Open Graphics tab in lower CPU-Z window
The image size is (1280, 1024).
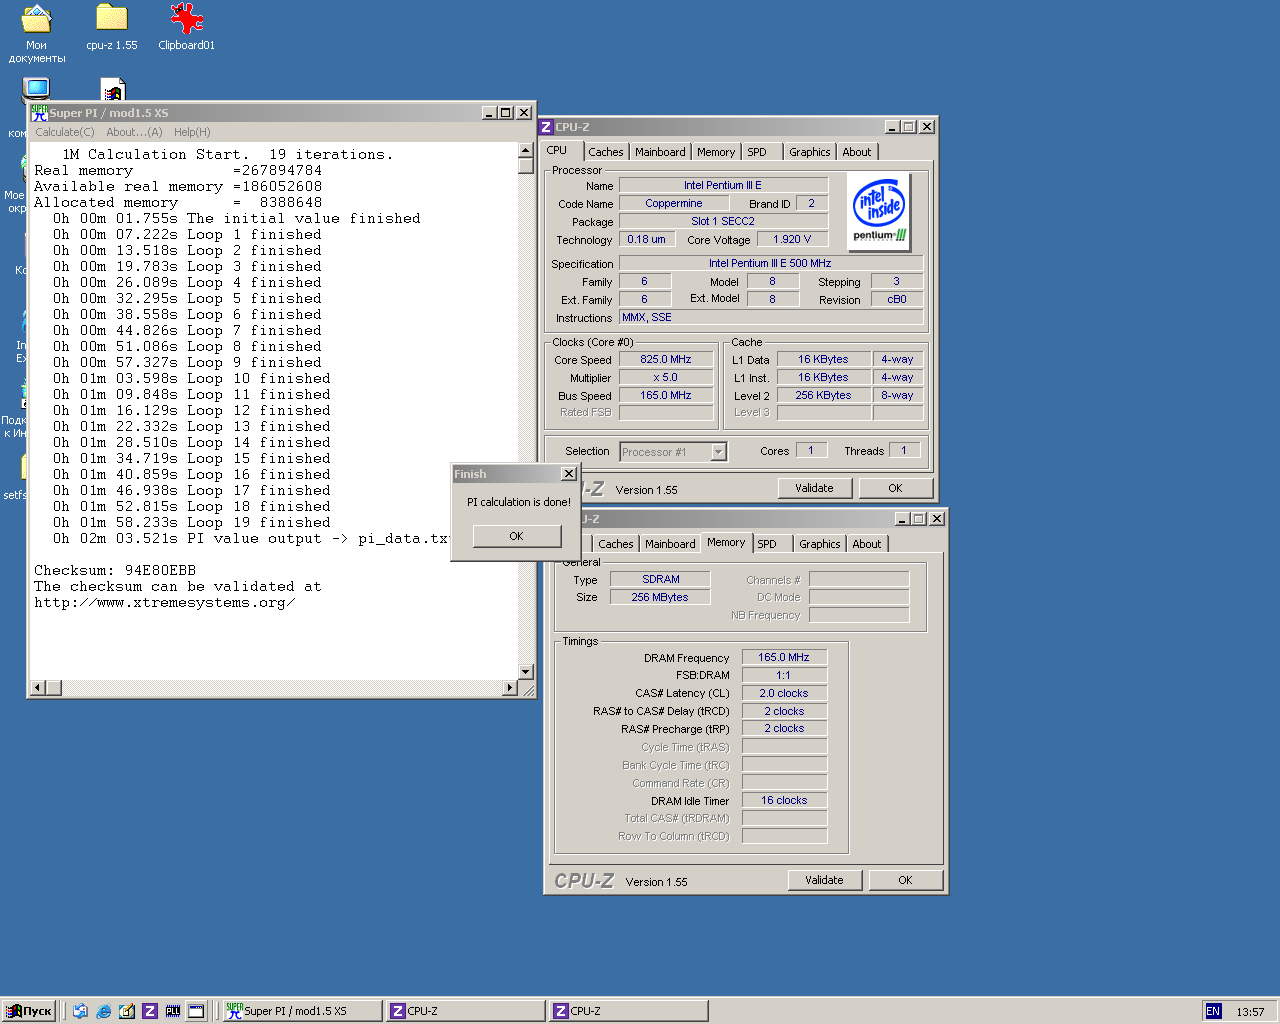819,544
